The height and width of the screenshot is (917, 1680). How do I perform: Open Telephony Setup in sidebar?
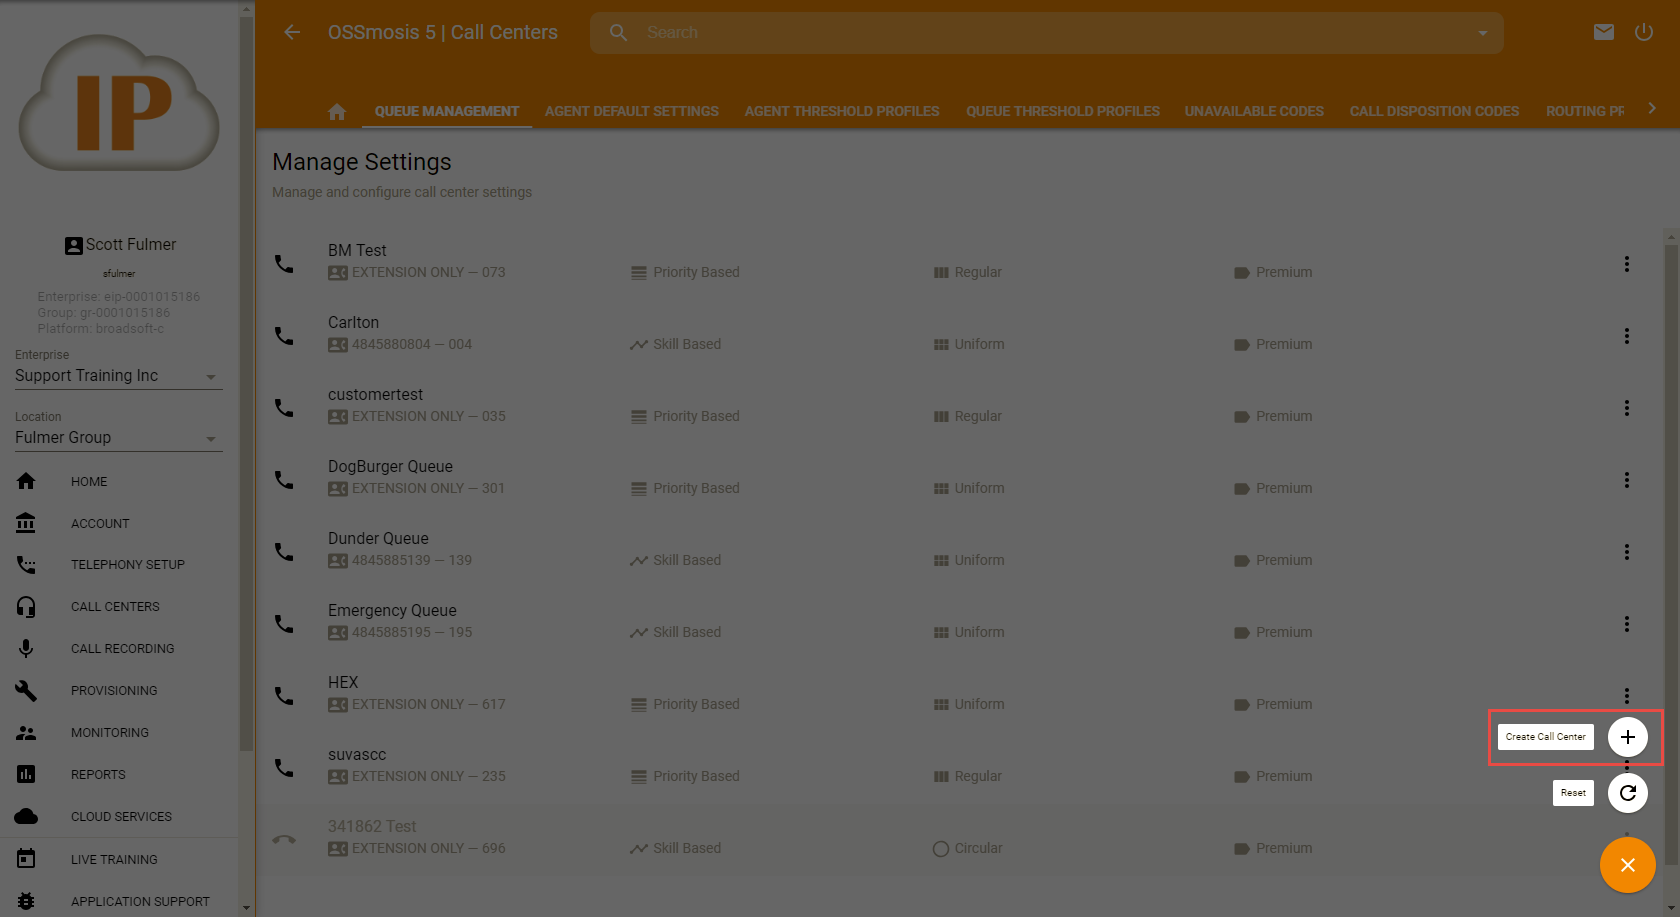[127, 565]
